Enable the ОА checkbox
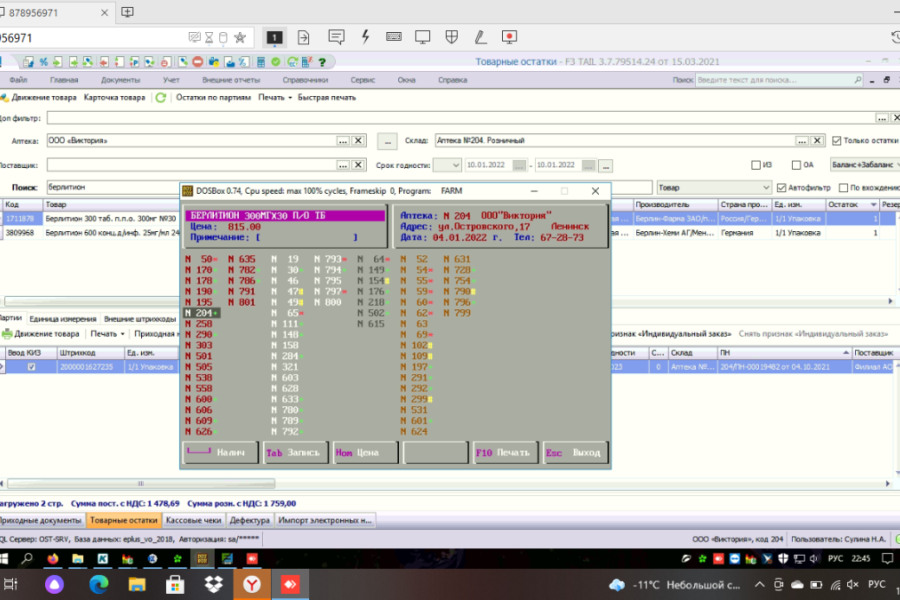Screen dimensions: 900x600 pyautogui.click(x=796, y=165)
